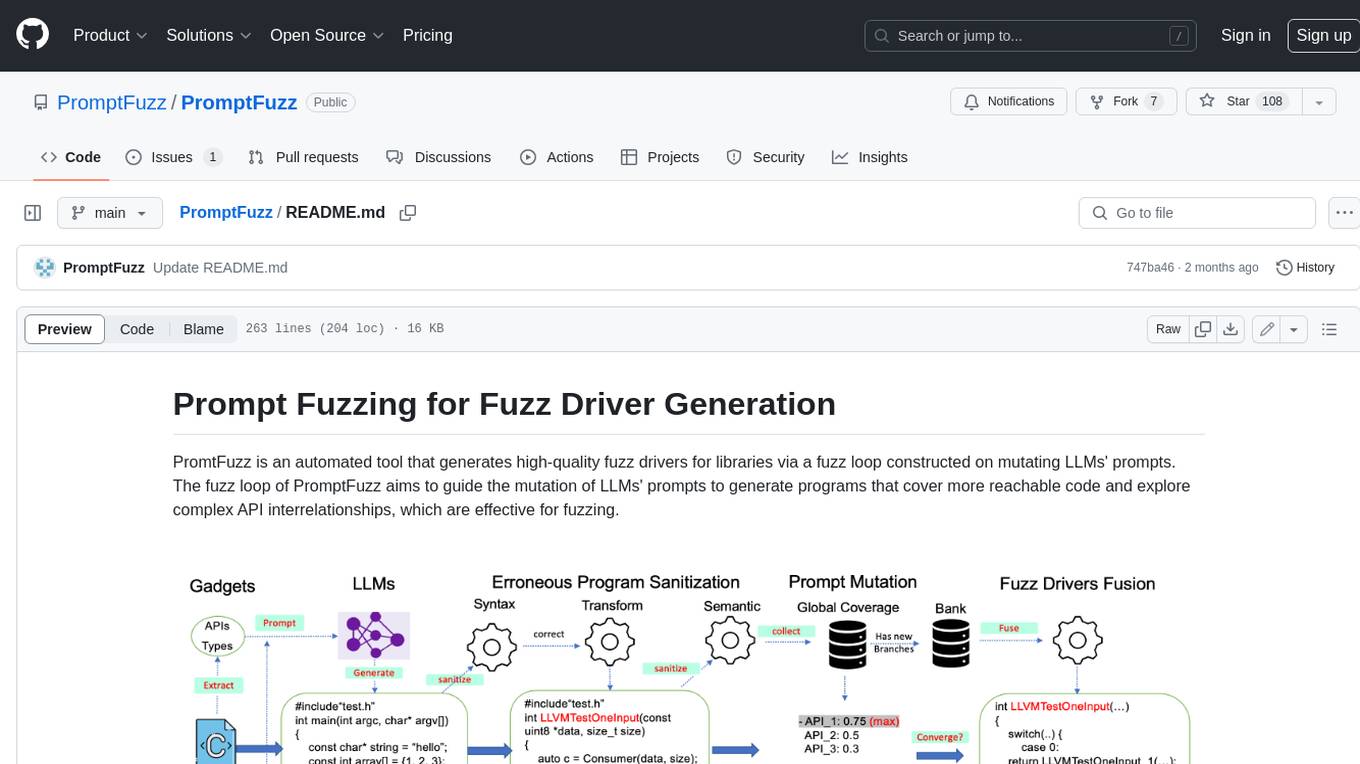
Task: Expand the Open Source menu
Action: pyautogui.click(x=327, y=35)
